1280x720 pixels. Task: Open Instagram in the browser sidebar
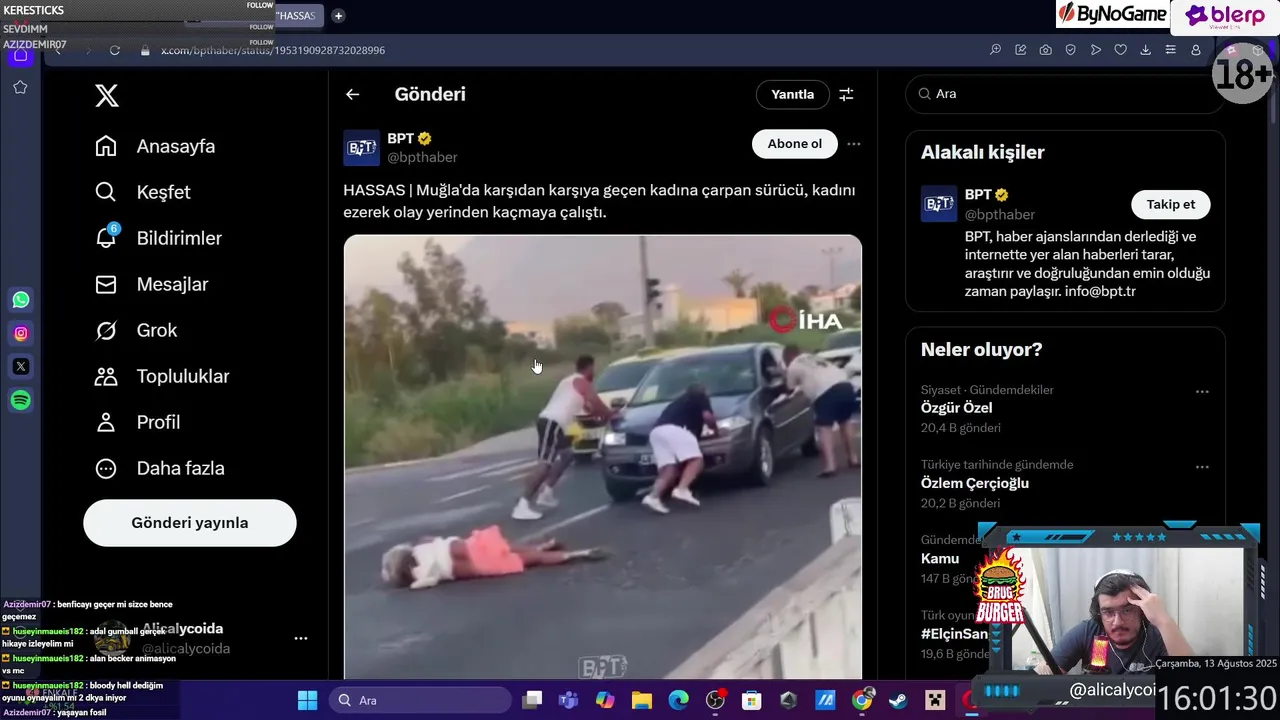tap(21, 333)
